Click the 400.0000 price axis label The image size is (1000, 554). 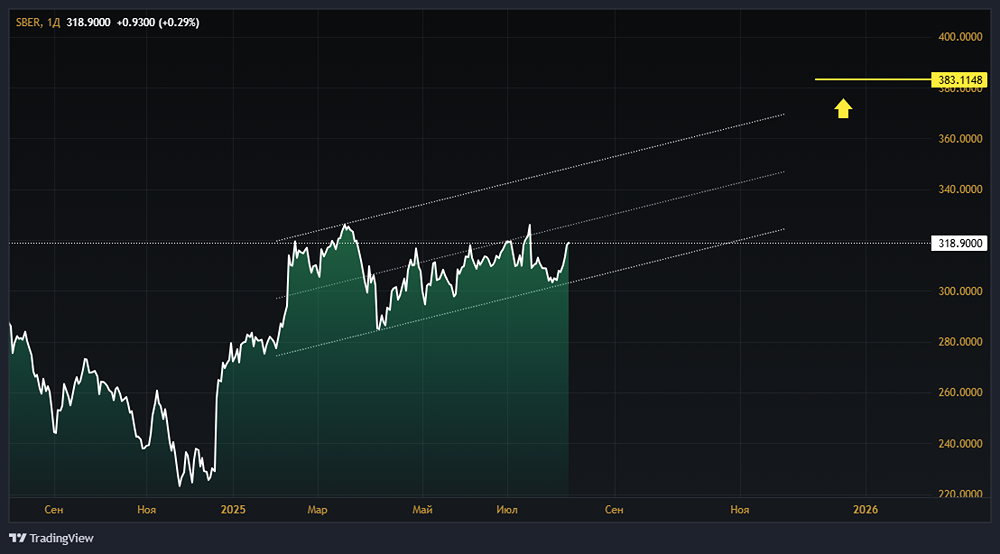pyautogui.click(x=960, y=37)
